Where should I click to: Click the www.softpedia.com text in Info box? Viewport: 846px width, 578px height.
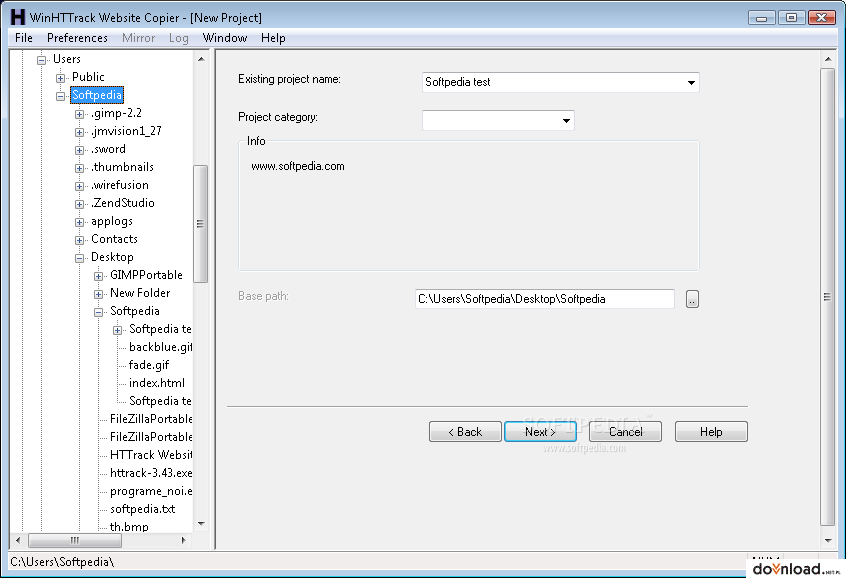click(x=298, y=166)
